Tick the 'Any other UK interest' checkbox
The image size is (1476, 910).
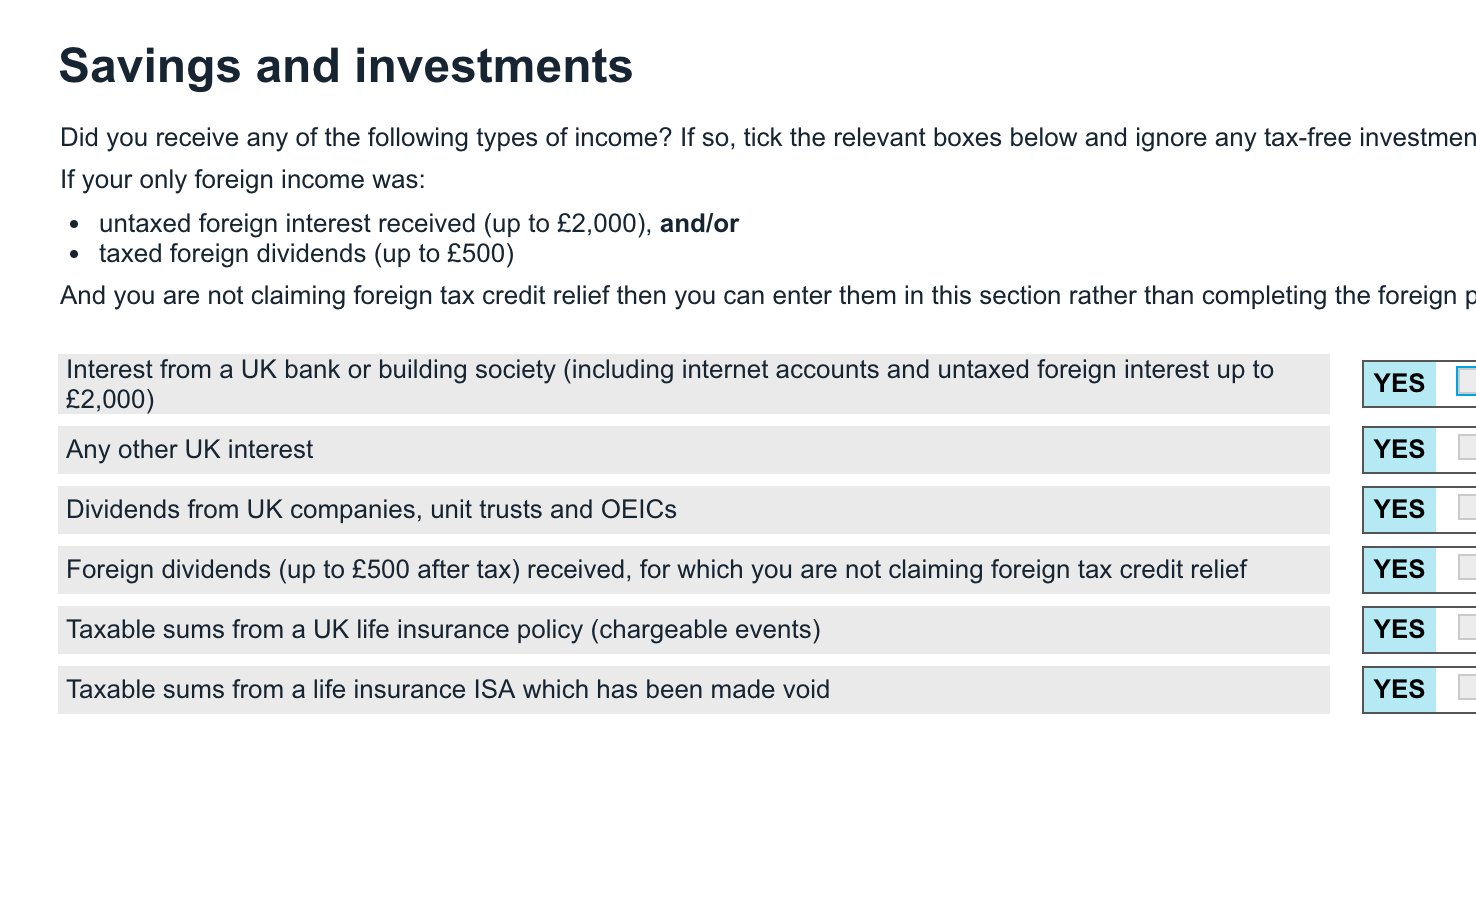coord(1466,448)
